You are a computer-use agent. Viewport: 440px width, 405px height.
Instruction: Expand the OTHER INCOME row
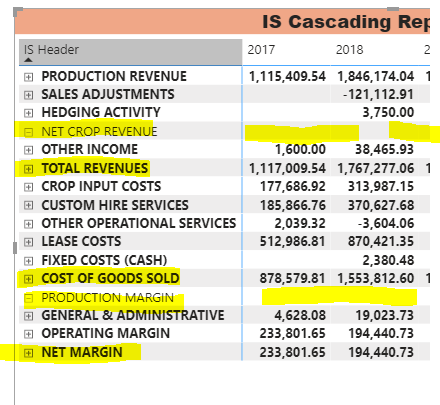click(28, 150)
